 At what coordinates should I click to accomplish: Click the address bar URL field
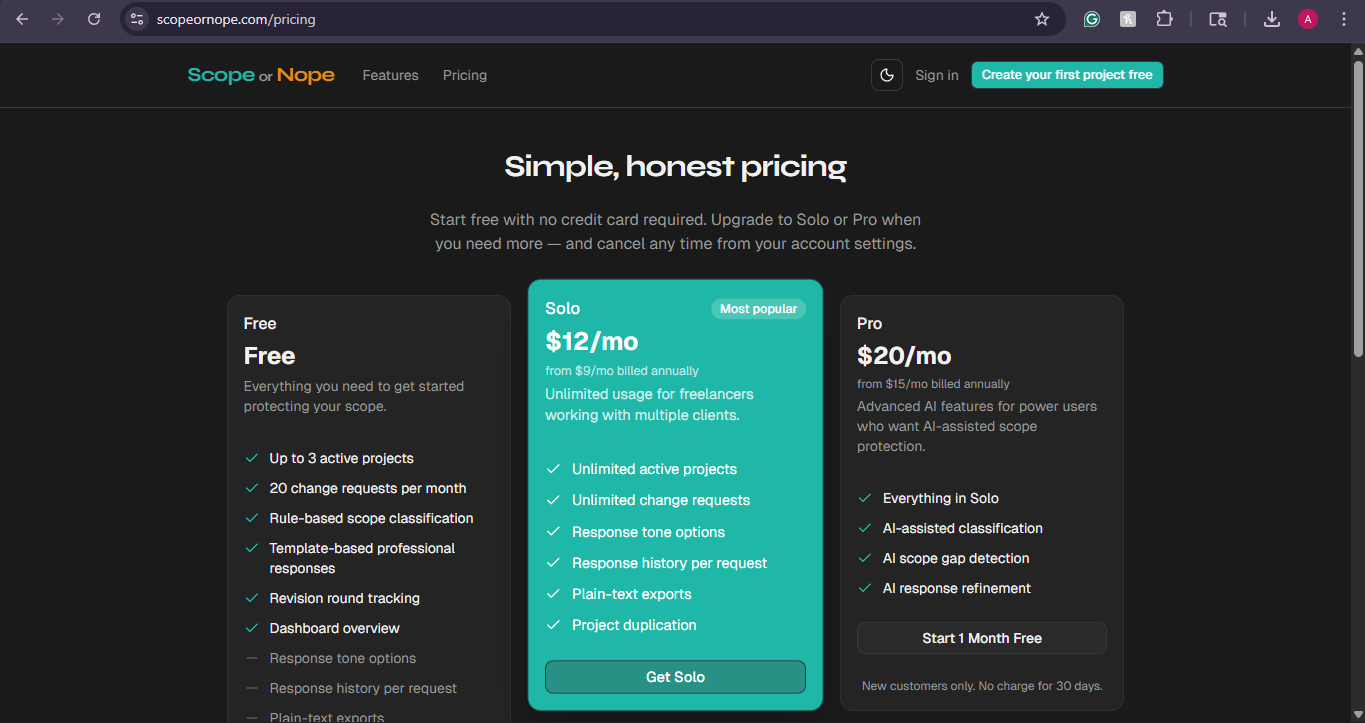590,19
